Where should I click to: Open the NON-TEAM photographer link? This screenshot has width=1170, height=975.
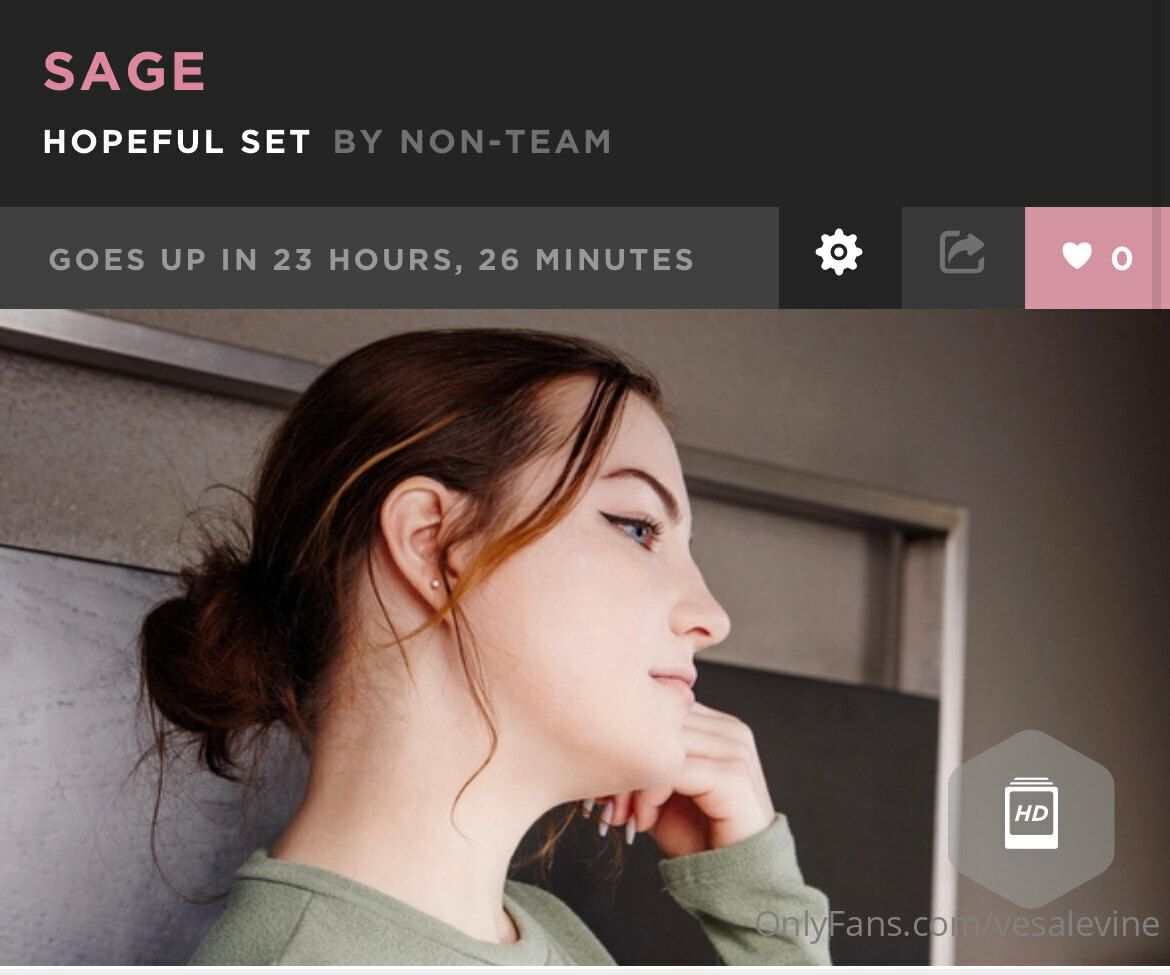coord(506,142)
